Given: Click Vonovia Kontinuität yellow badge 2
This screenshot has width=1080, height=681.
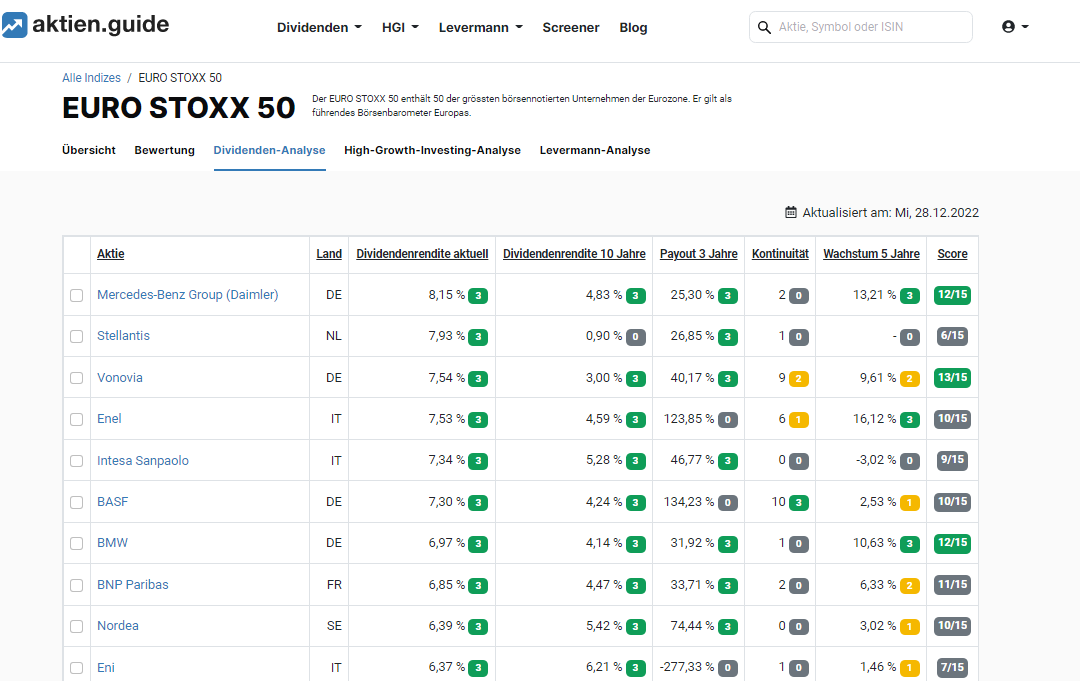Looking at the screenshot, I should (799, 379).
